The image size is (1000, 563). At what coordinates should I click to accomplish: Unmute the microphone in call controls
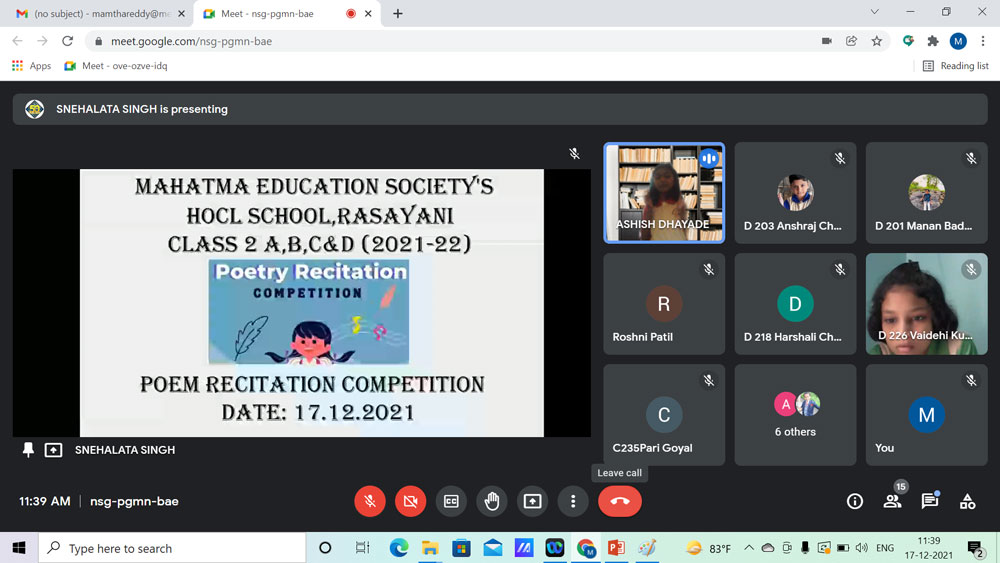point(370,501)
